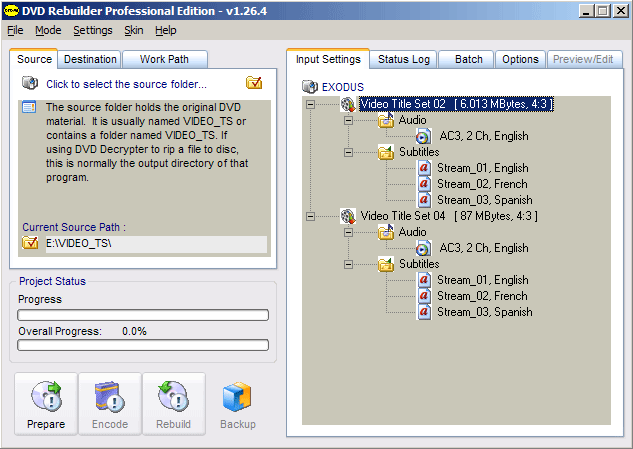
Task: Open the Settings menu
Action: tap(92, 30)
